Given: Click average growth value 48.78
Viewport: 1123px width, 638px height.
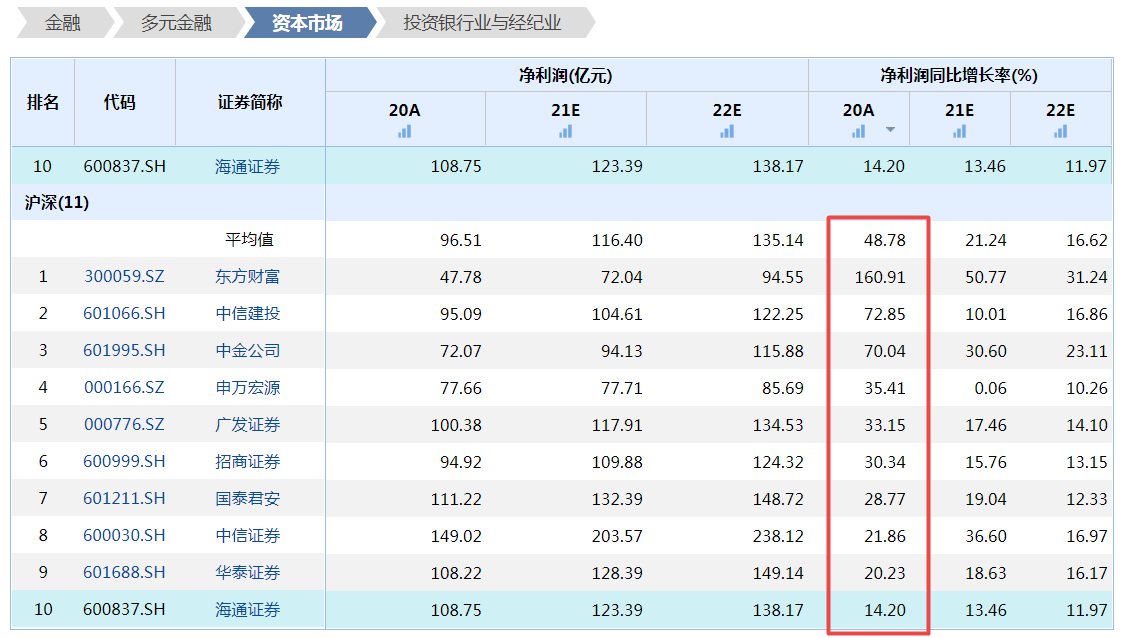Looking at the screenshot, I should [x=885, y=240].
